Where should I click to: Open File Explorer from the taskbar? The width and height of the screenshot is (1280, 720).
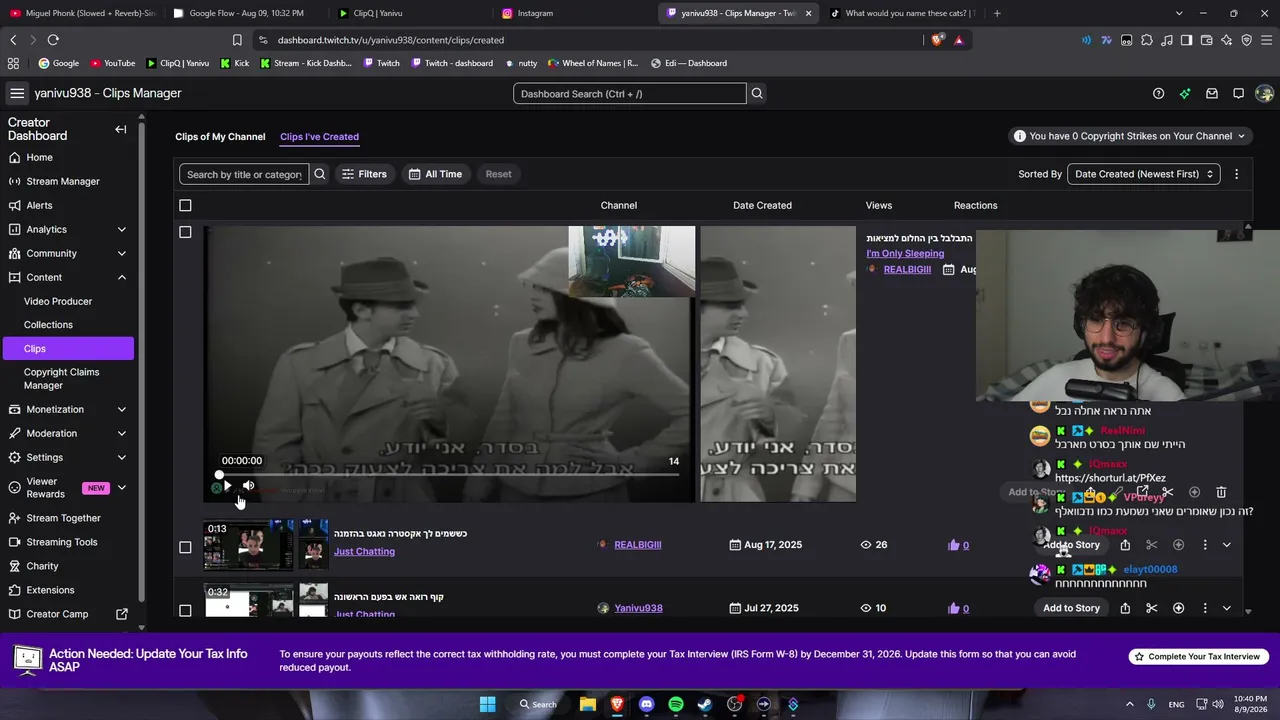(587, 704)
